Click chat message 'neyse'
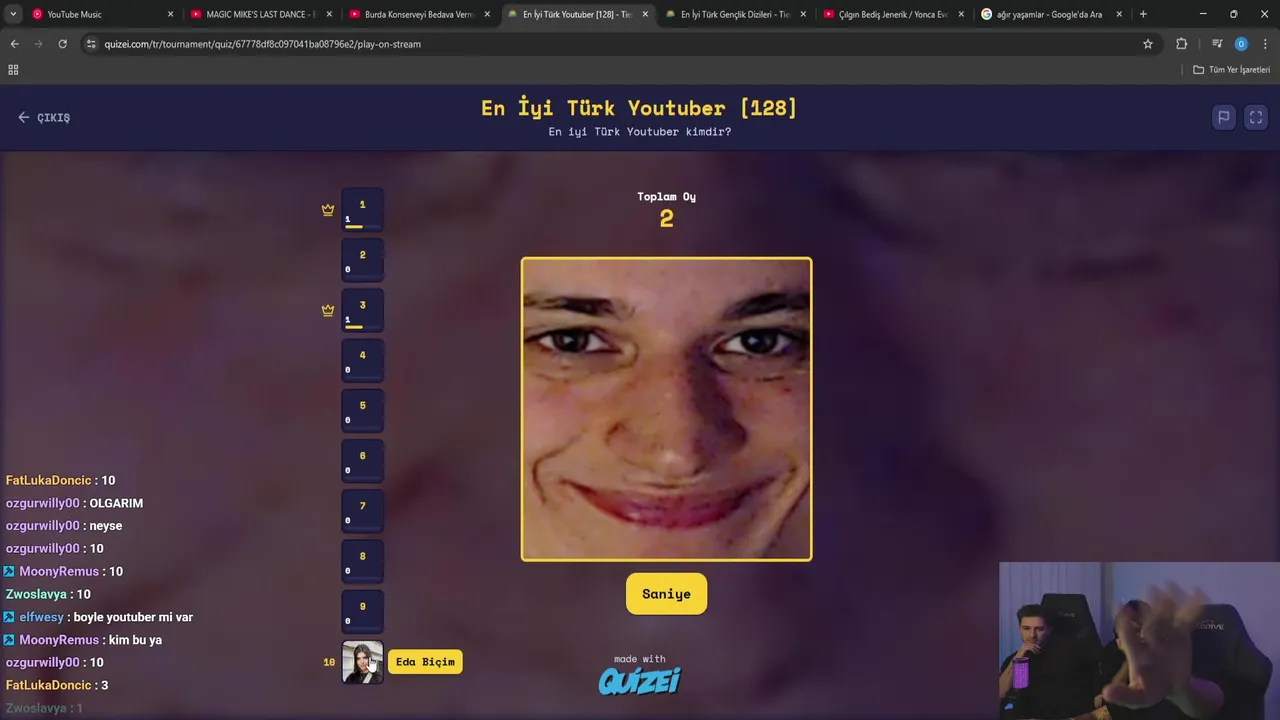 point(106,526)
